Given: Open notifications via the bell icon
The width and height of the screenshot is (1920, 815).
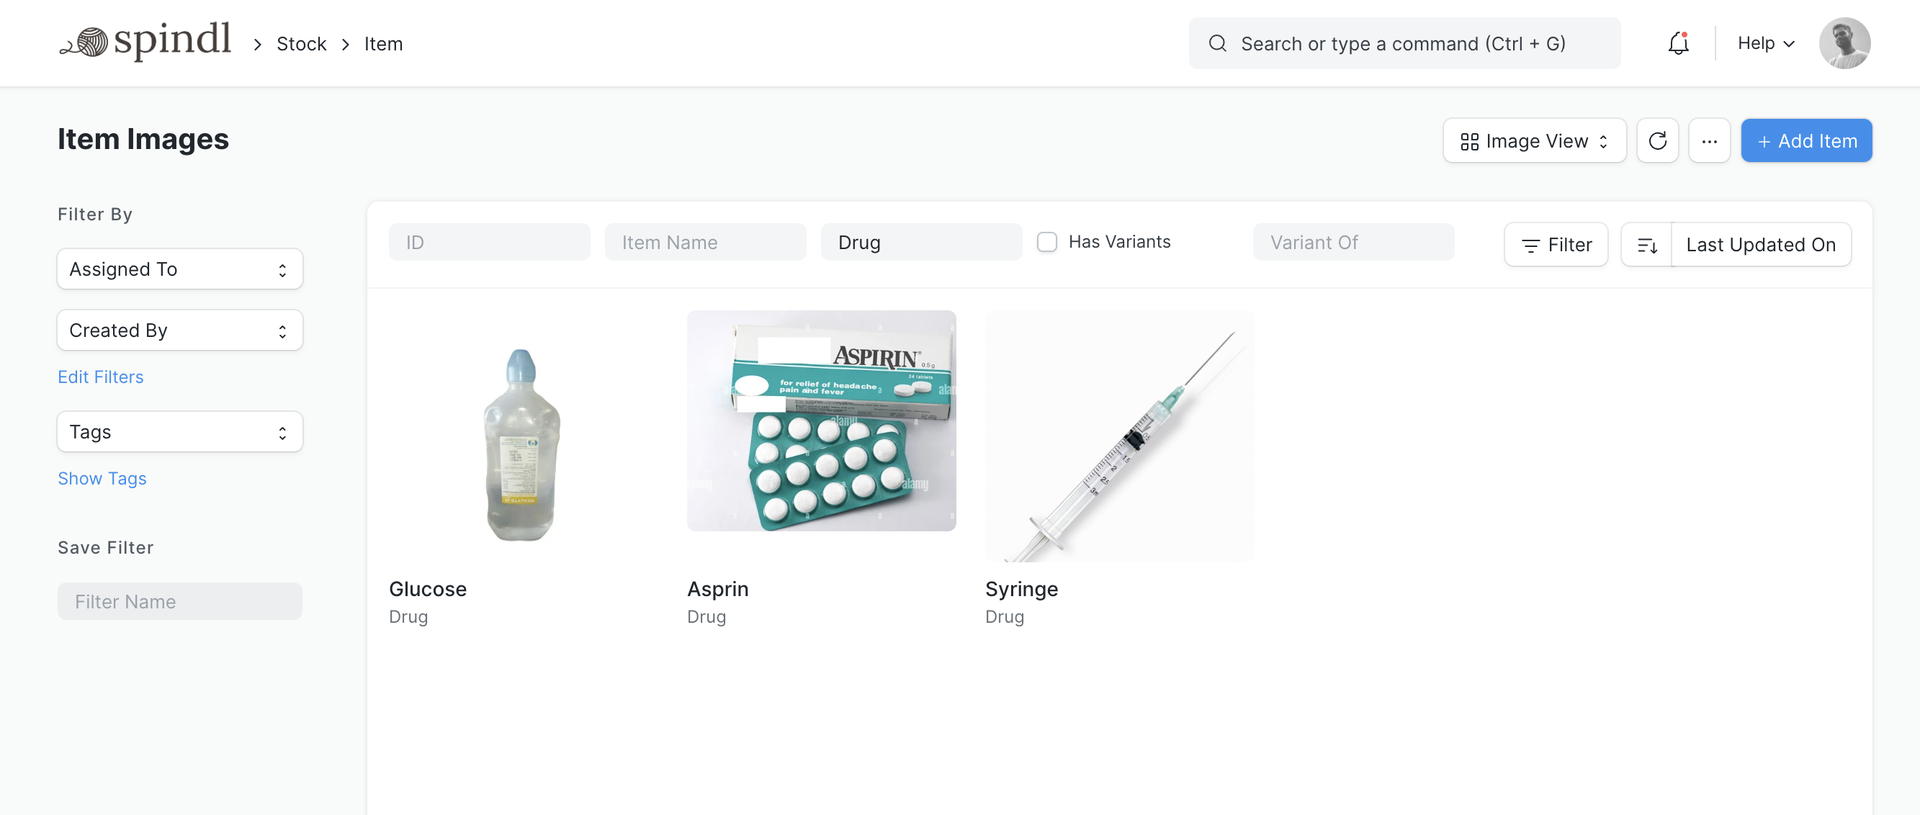Looking at the screenshot, I should click(x=1678, y=43).
